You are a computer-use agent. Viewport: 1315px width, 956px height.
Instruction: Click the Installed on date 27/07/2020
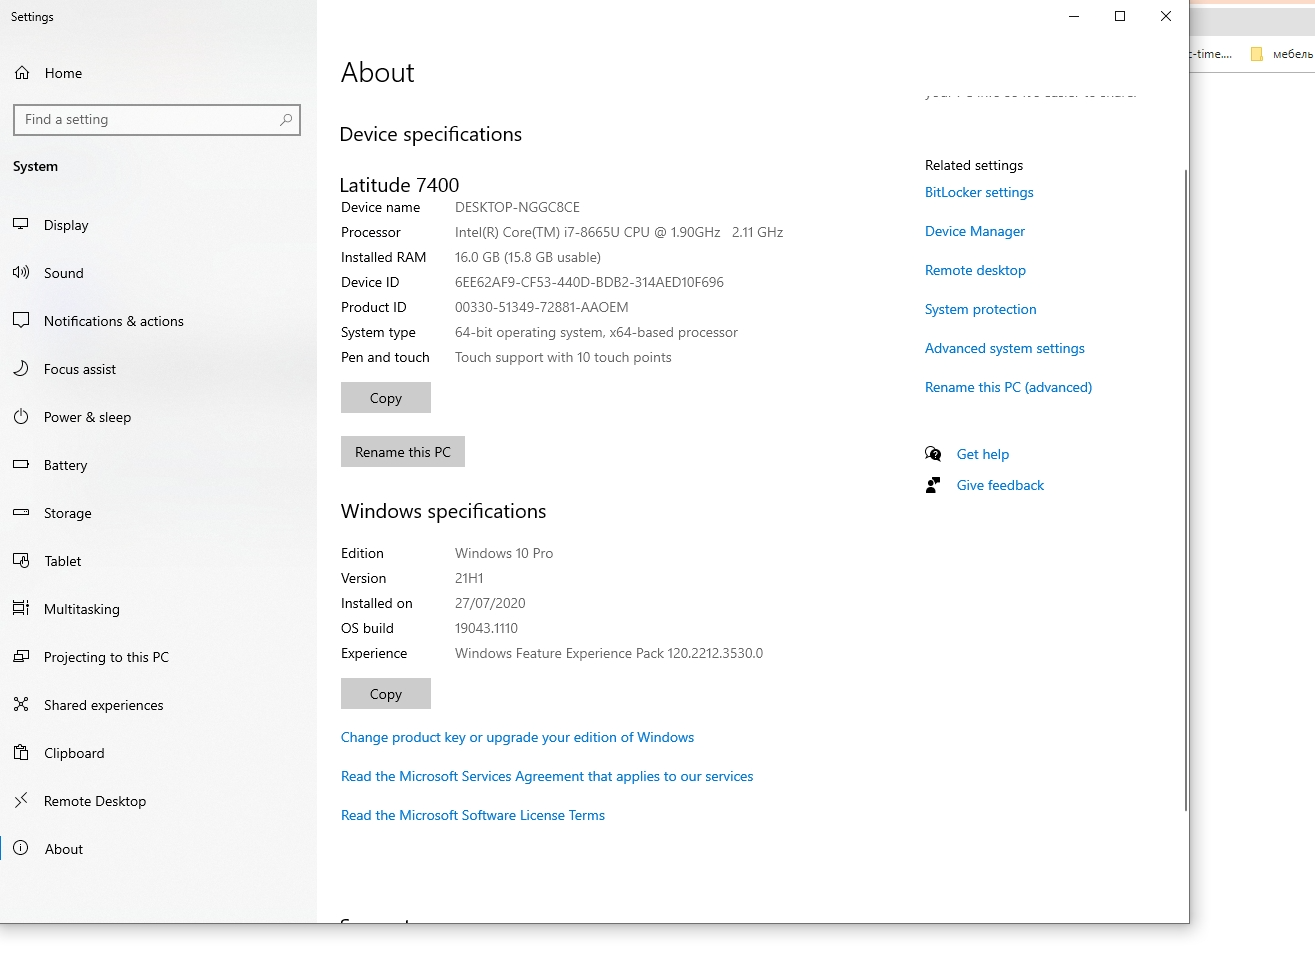coord(490,603)
